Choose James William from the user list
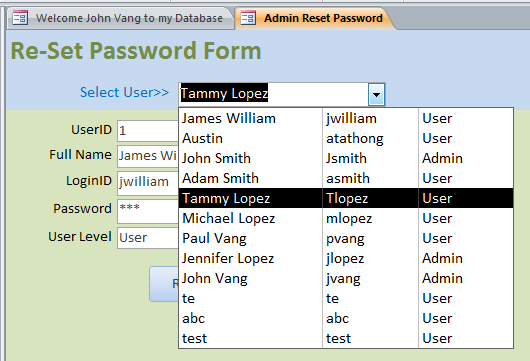Image resolution: width=530 pixels, height=361 pixels. coord(346,118)
